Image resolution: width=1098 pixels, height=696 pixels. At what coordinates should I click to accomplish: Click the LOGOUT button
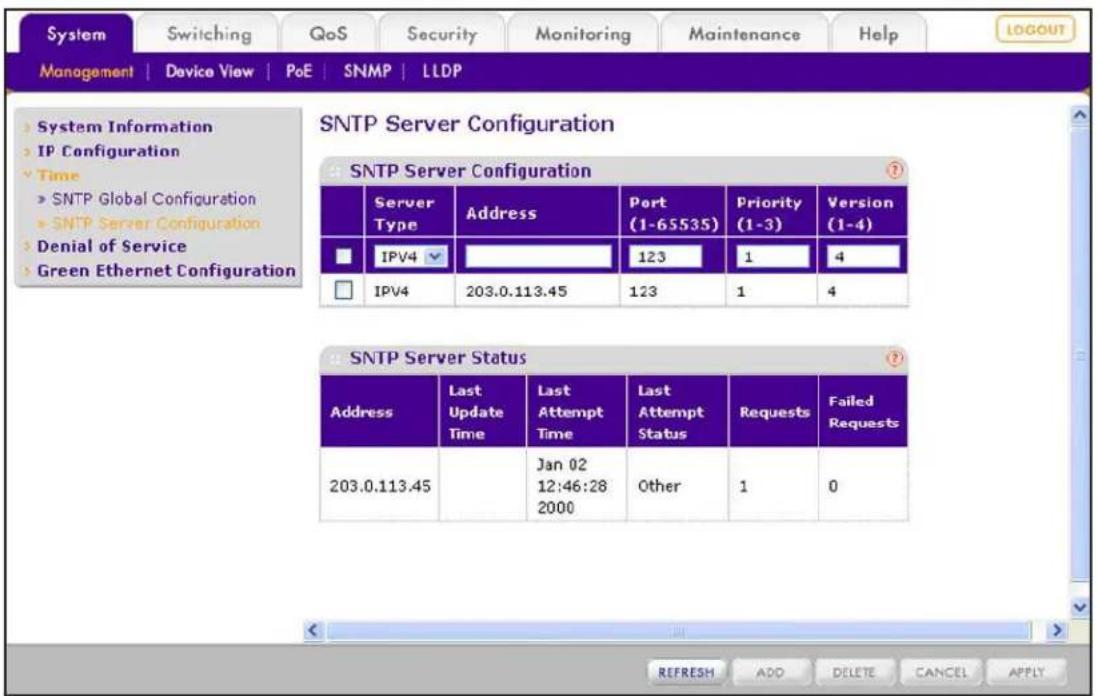[x=1035, y=29]
